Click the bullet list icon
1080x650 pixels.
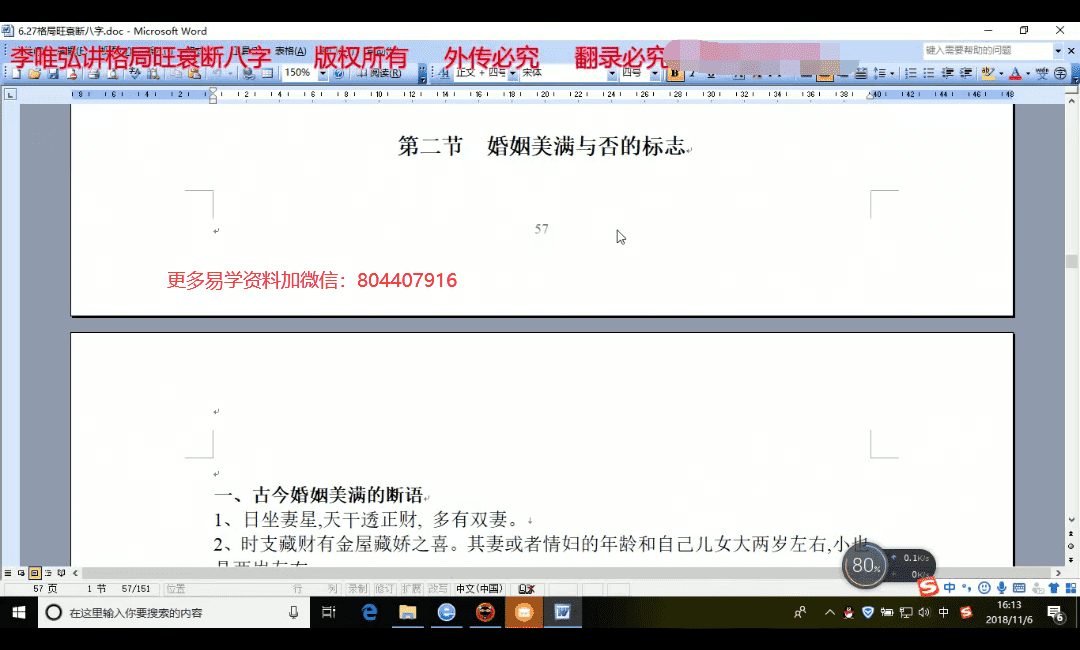tap(929, 73)
